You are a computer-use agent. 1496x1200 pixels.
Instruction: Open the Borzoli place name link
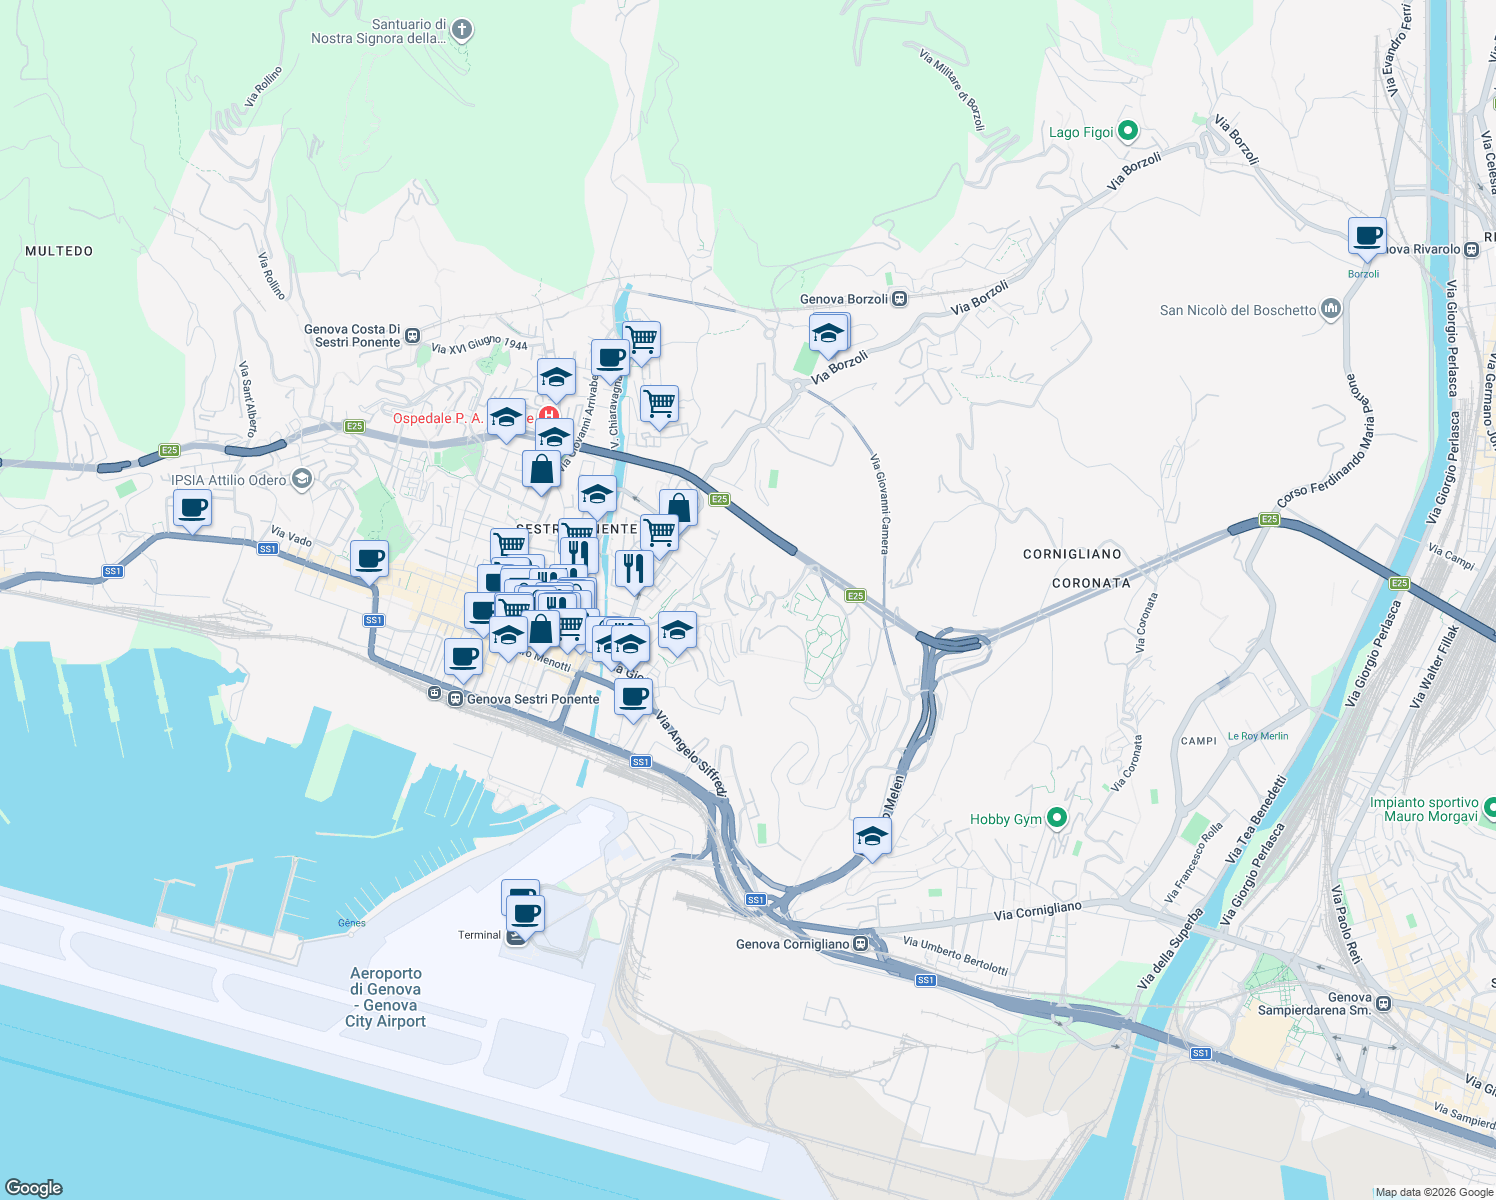[1363, 272]
